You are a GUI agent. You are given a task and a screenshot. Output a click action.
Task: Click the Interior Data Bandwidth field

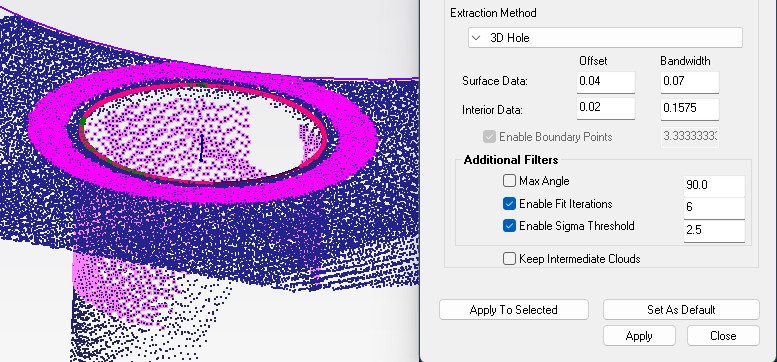coord(689,109)
